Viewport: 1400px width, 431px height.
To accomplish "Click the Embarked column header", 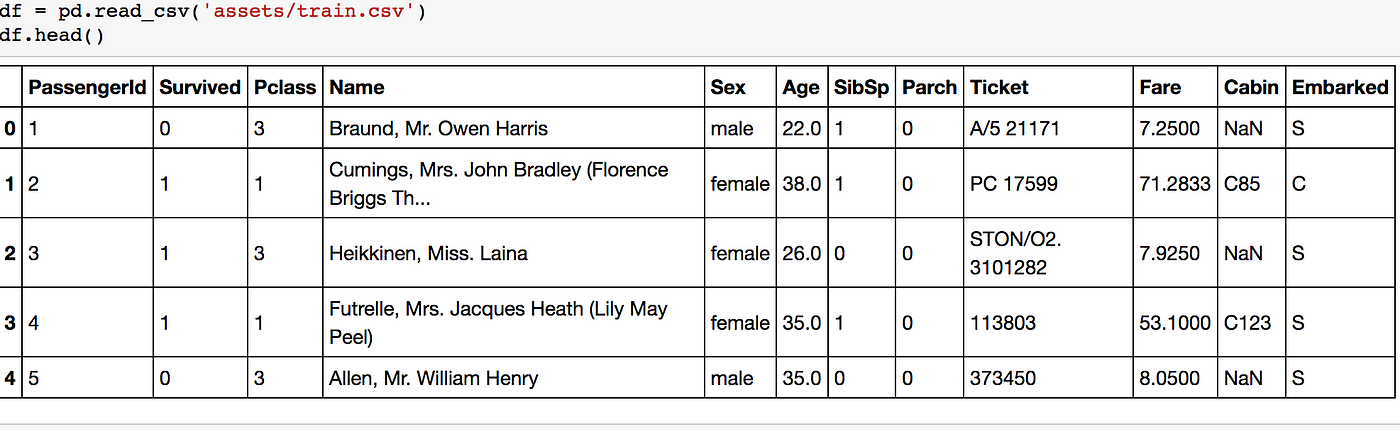I will click(1340, 87).
